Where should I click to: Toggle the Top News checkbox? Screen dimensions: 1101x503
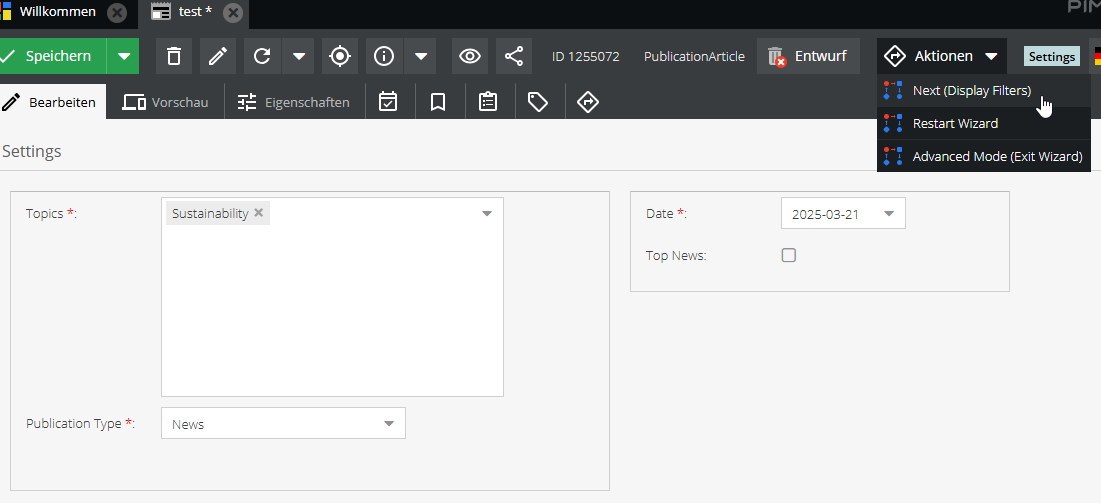coord(789,255)
